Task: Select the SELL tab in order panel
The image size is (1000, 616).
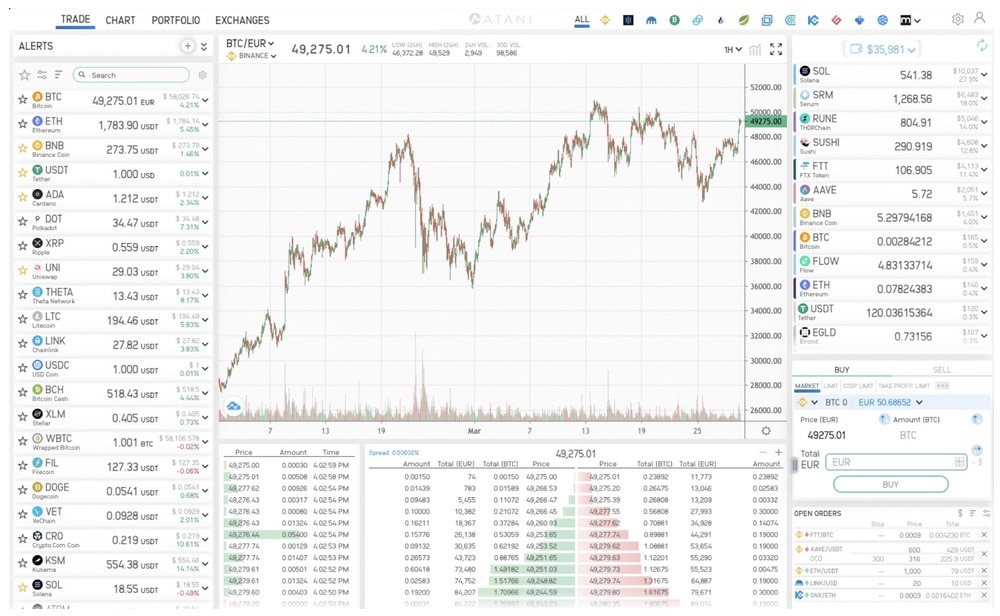Action: (941, 369)
